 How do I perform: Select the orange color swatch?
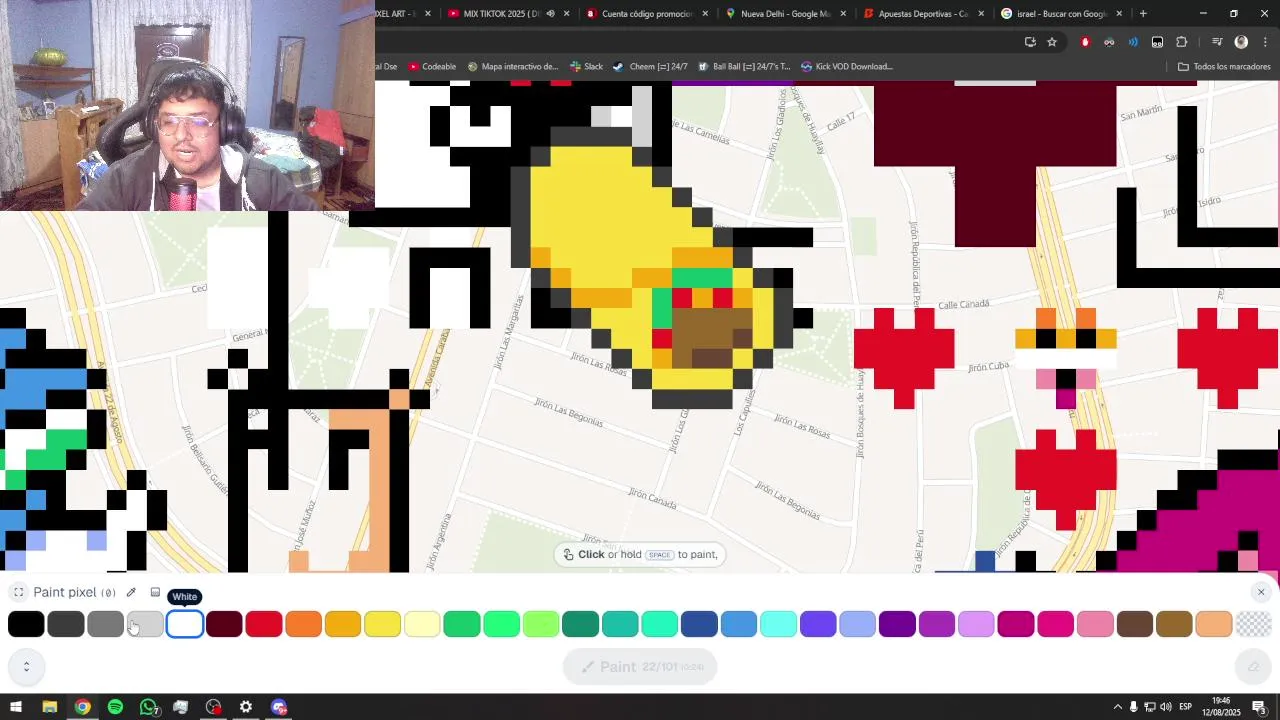click(304, 624)
